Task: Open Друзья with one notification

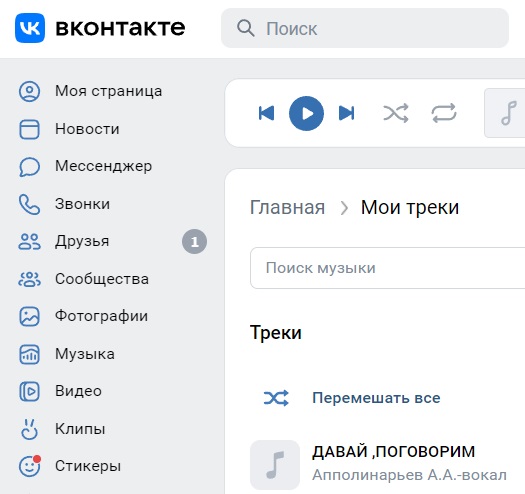Action: click(x=112, y=241)
